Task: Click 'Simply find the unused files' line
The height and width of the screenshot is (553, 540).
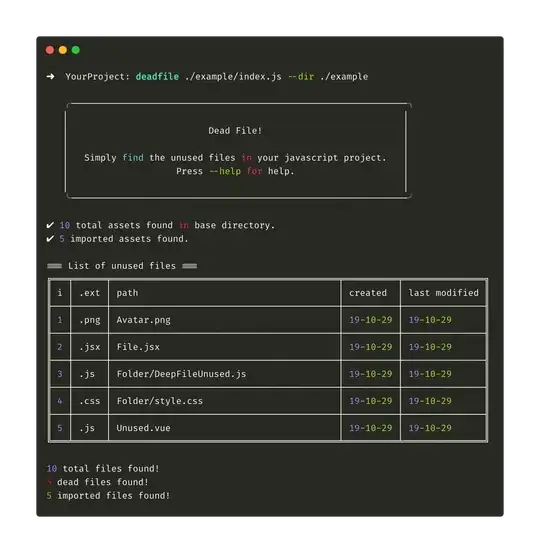Action: (x=235, y=158)
